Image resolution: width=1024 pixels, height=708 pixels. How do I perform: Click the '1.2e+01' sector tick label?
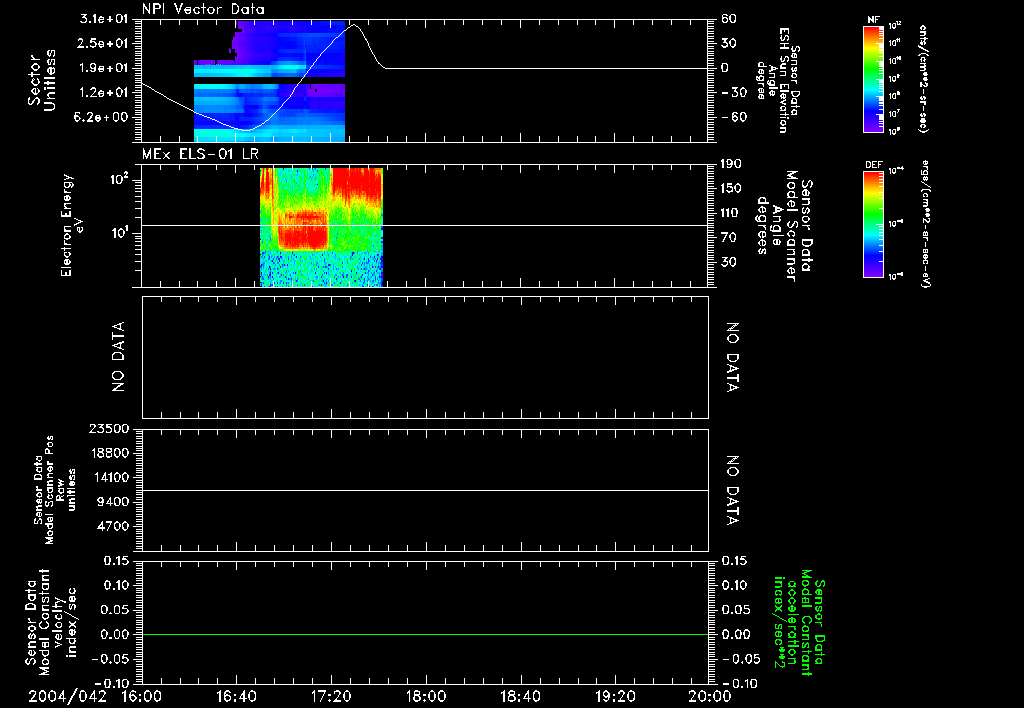[104, 93]
